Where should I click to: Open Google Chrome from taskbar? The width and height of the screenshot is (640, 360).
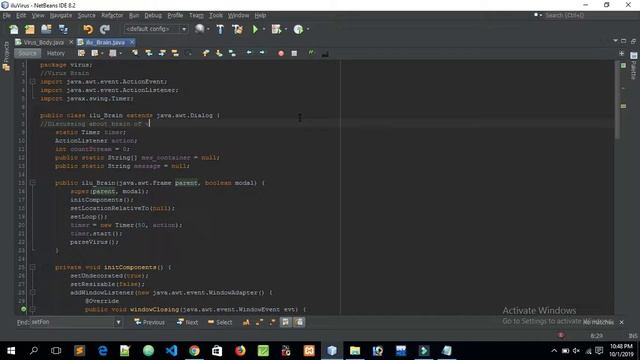[194, 351]
